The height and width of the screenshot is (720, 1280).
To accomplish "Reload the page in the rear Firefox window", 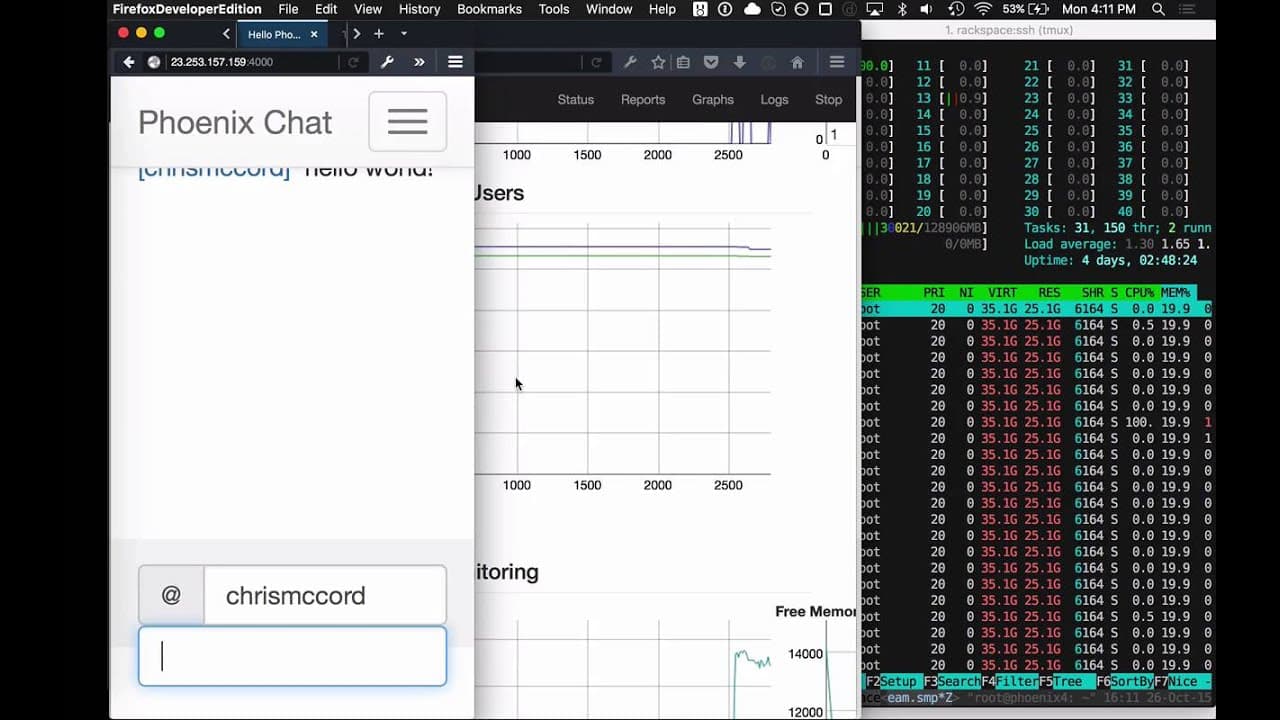I will point(596,62).
